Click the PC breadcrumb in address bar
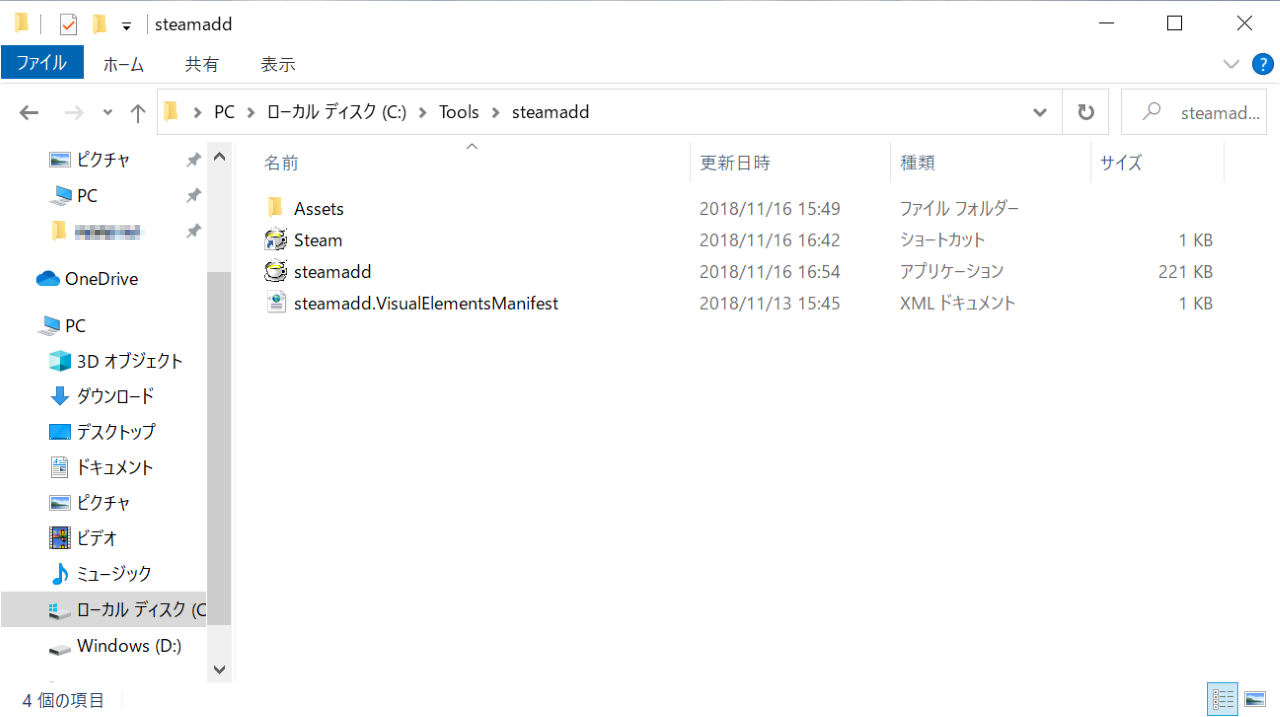This screenshot has height=717, width=1280. pyautogui.click(x=224, y=112)
